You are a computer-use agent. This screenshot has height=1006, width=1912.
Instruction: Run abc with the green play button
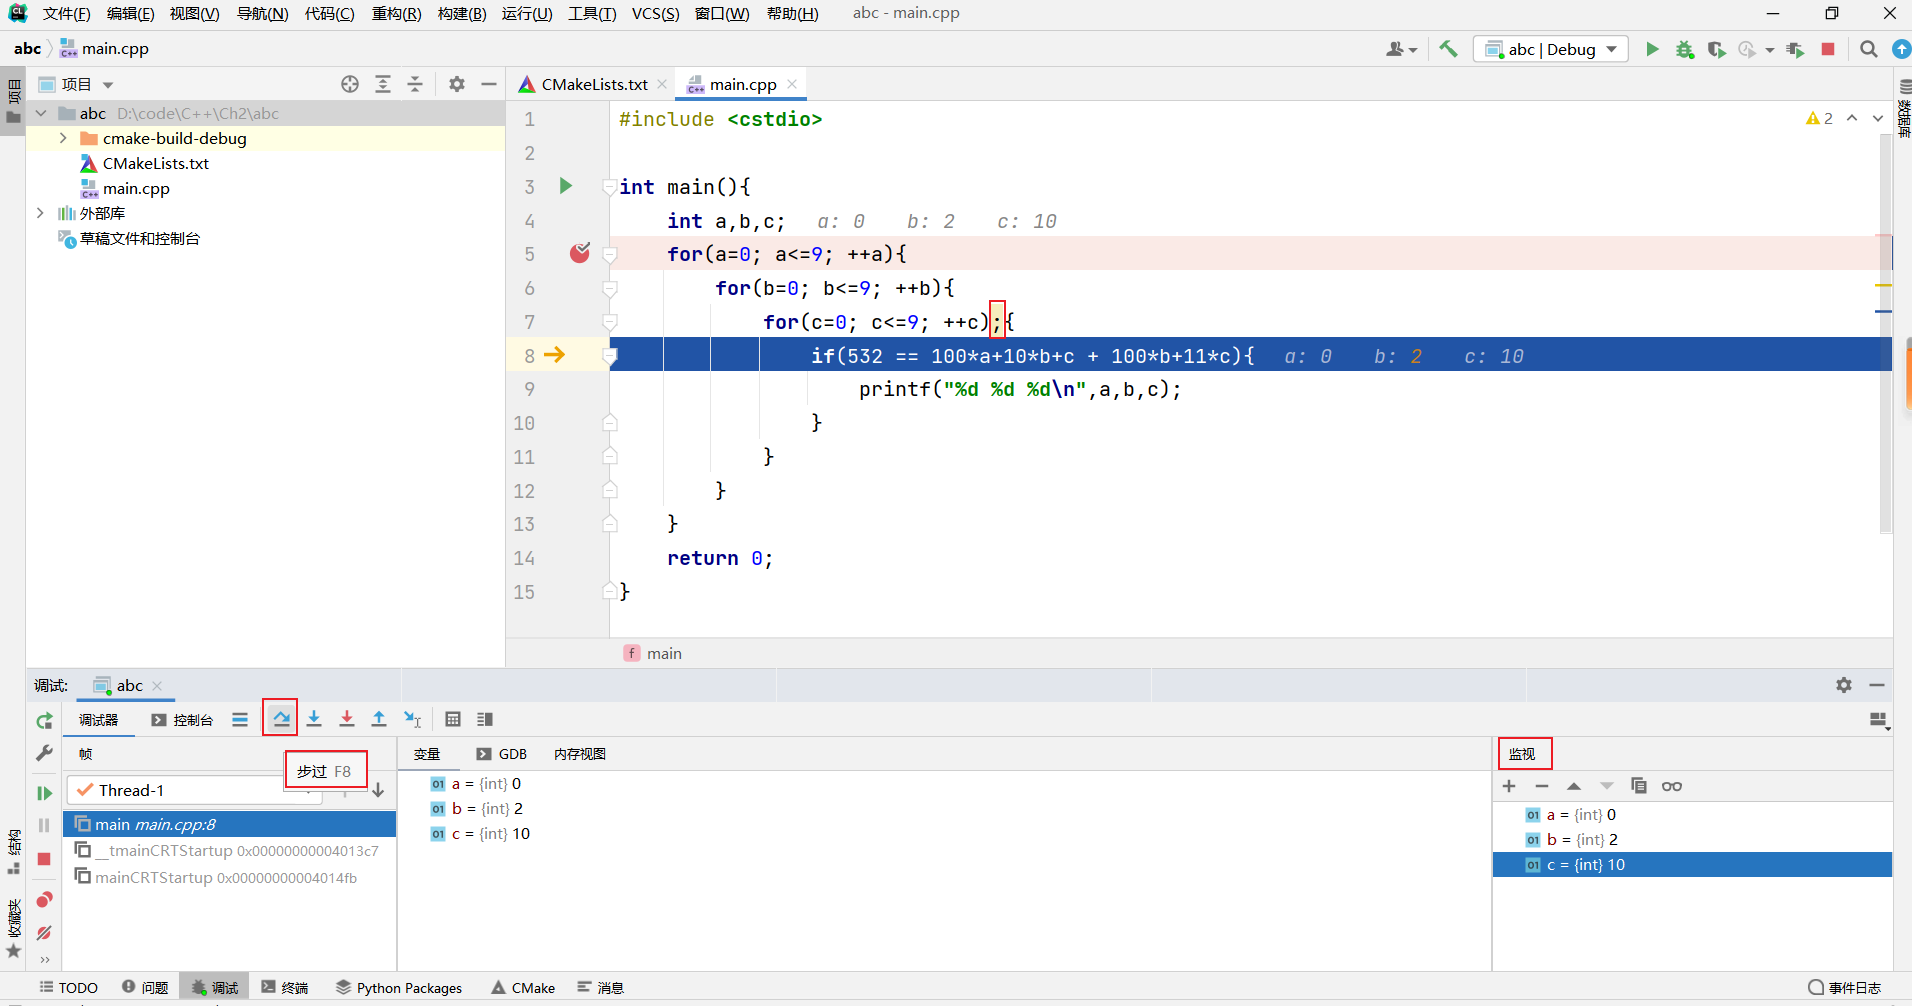pyautogui.click(x=1652, y=49)
